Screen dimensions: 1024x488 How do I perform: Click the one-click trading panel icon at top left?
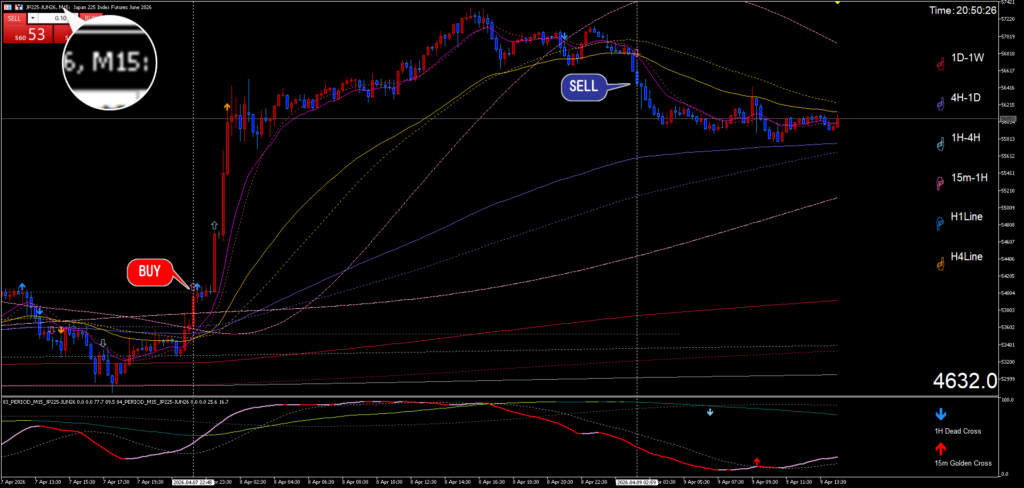(8, 6)
